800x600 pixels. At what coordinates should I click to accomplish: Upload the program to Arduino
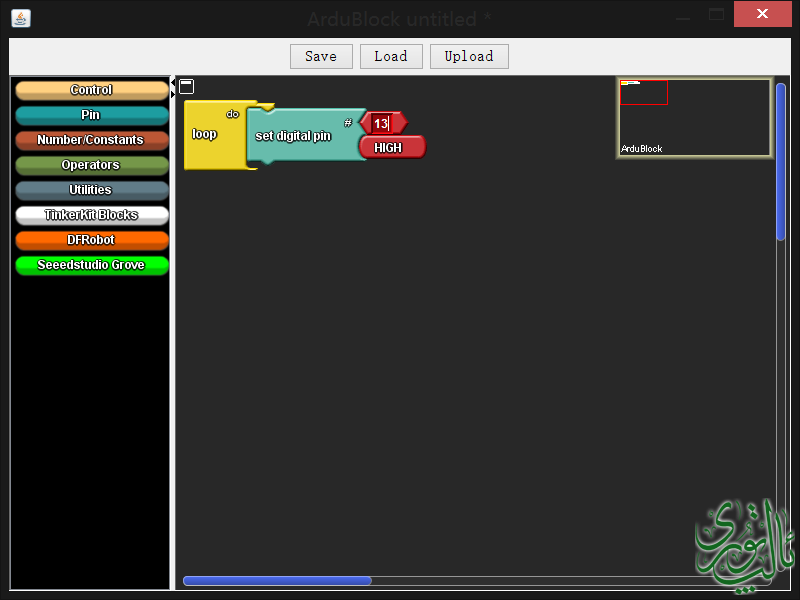pyautogui.click(x=469, y=56)
